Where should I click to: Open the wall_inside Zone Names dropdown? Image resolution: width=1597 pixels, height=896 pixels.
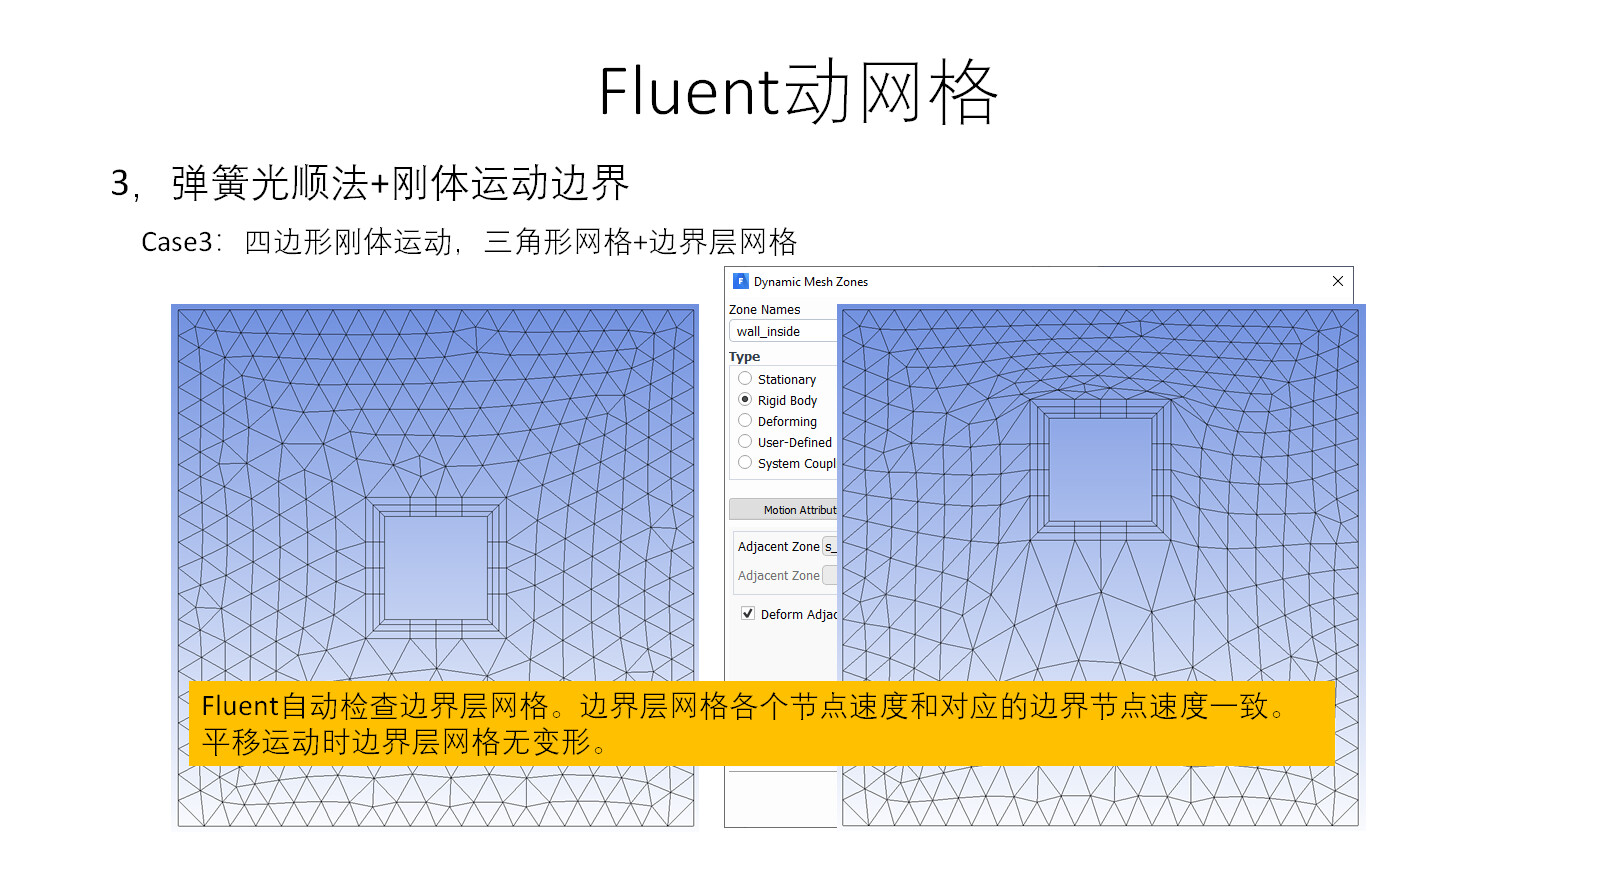tap(783, 331)
